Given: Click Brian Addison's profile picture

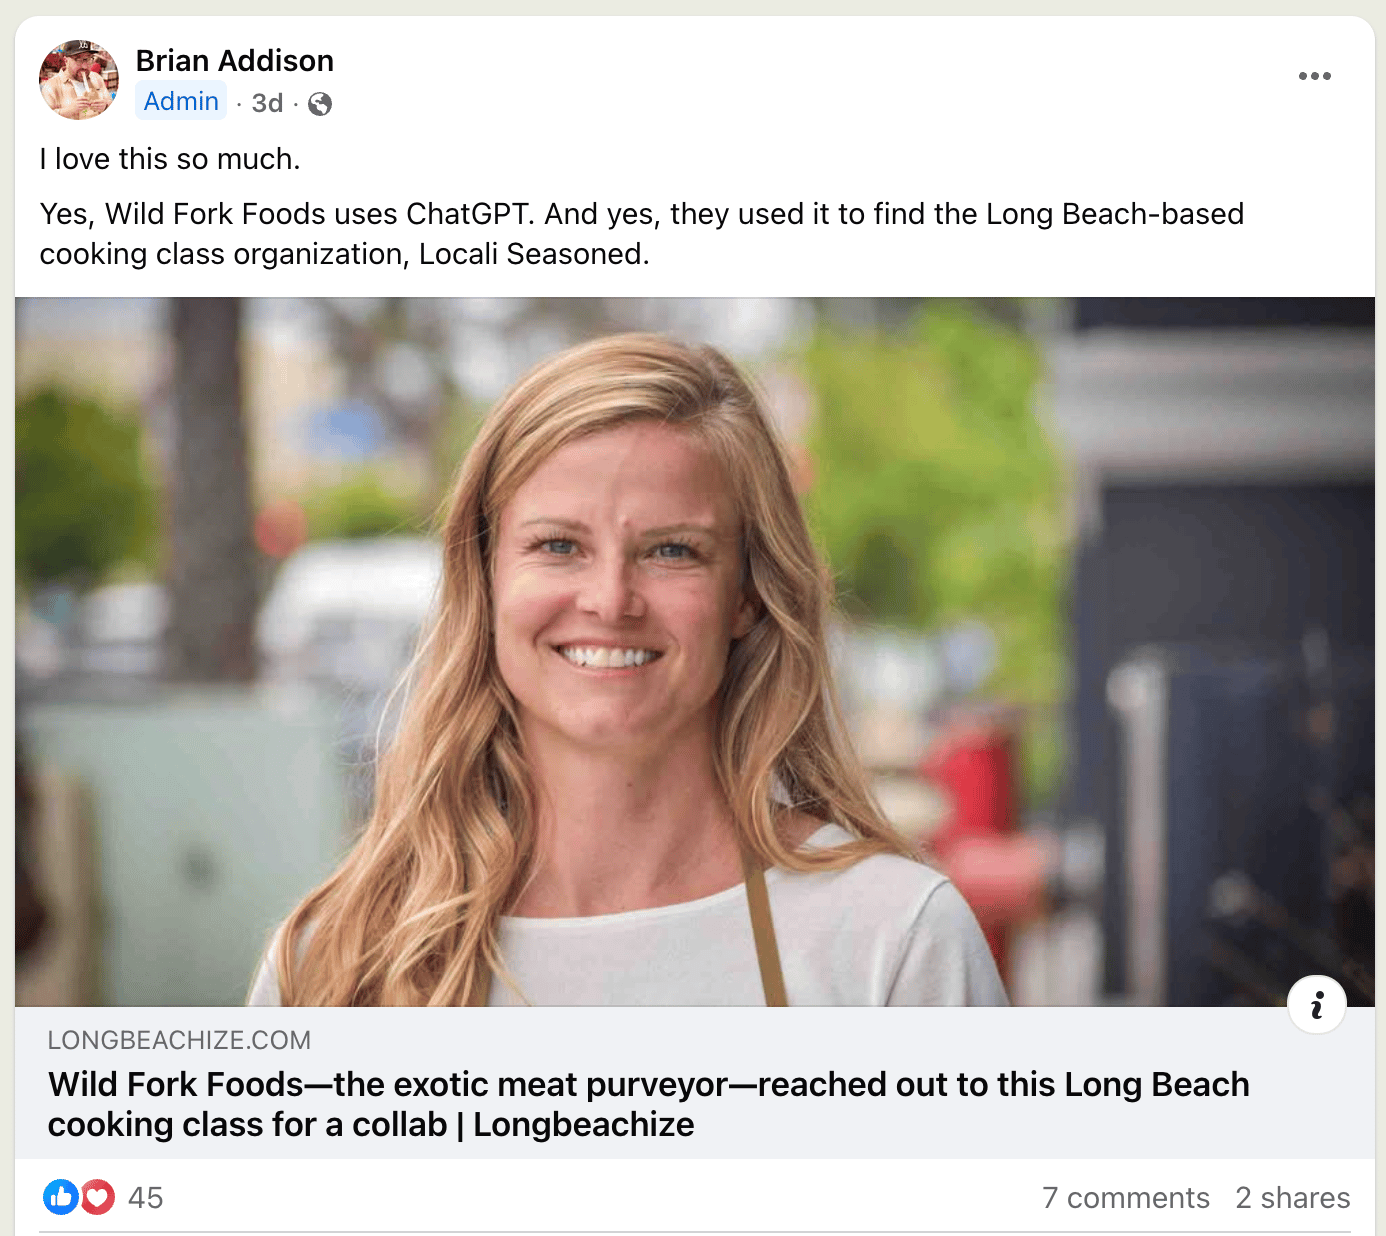Looking at the screenshot, I should tap(78, 80).
